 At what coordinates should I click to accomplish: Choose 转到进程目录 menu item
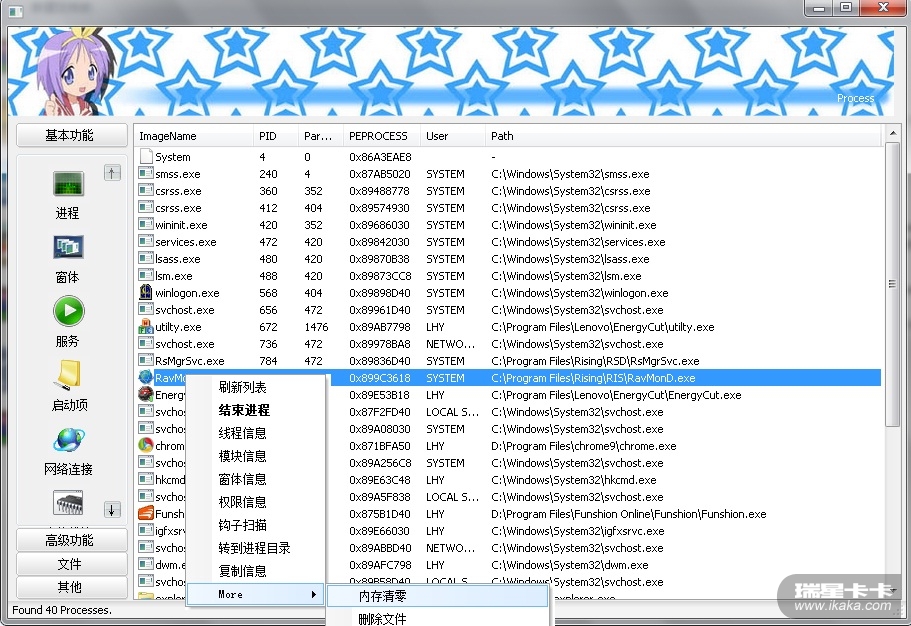click(256, 548)
